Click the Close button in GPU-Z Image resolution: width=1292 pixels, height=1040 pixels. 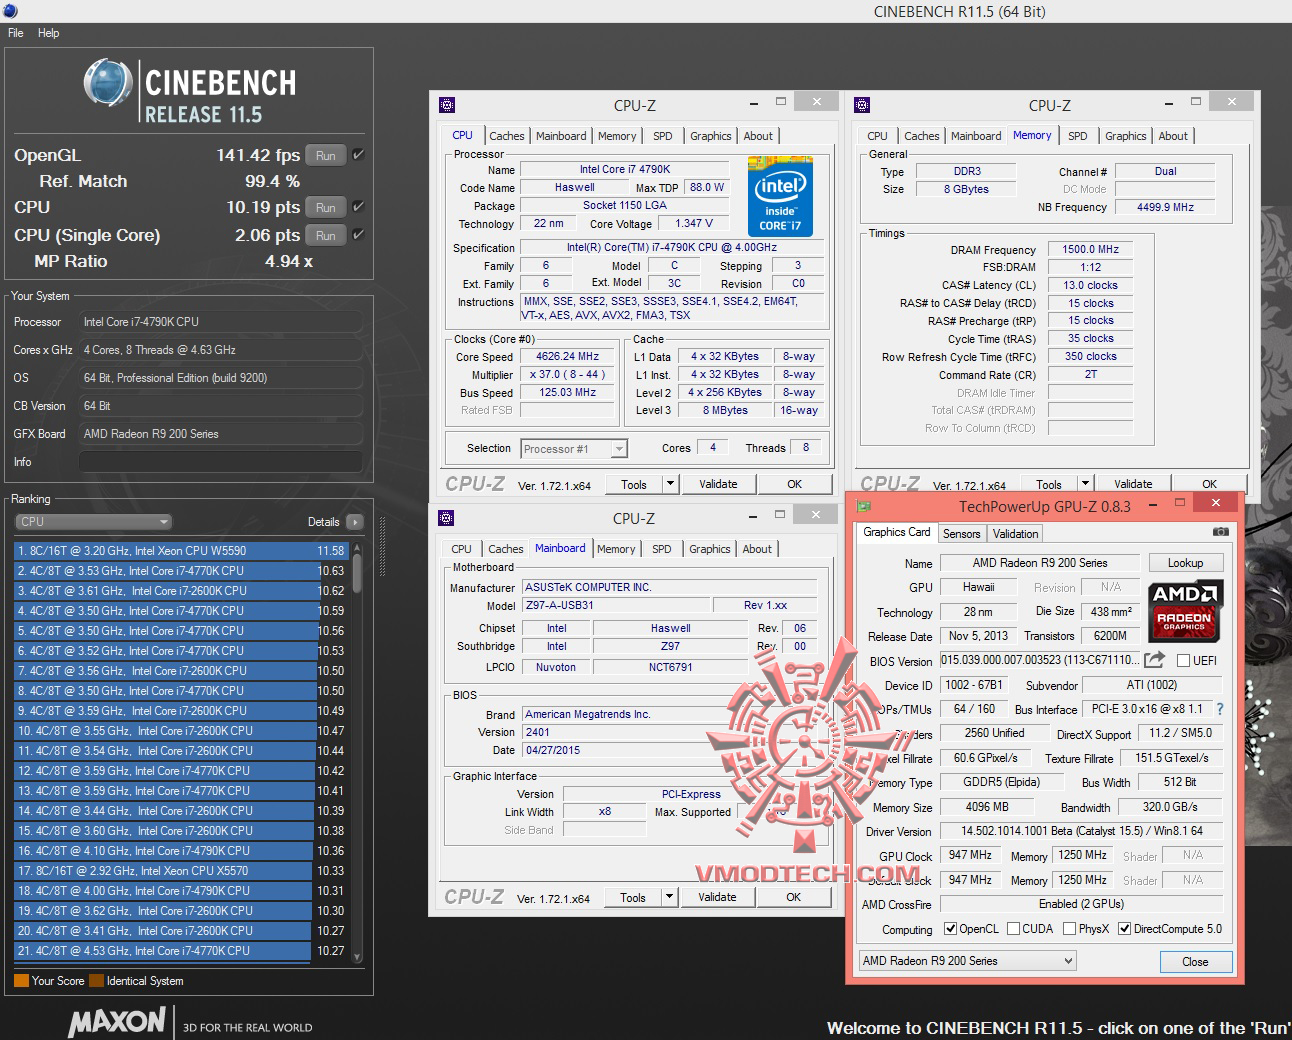tap(1195, 961)
